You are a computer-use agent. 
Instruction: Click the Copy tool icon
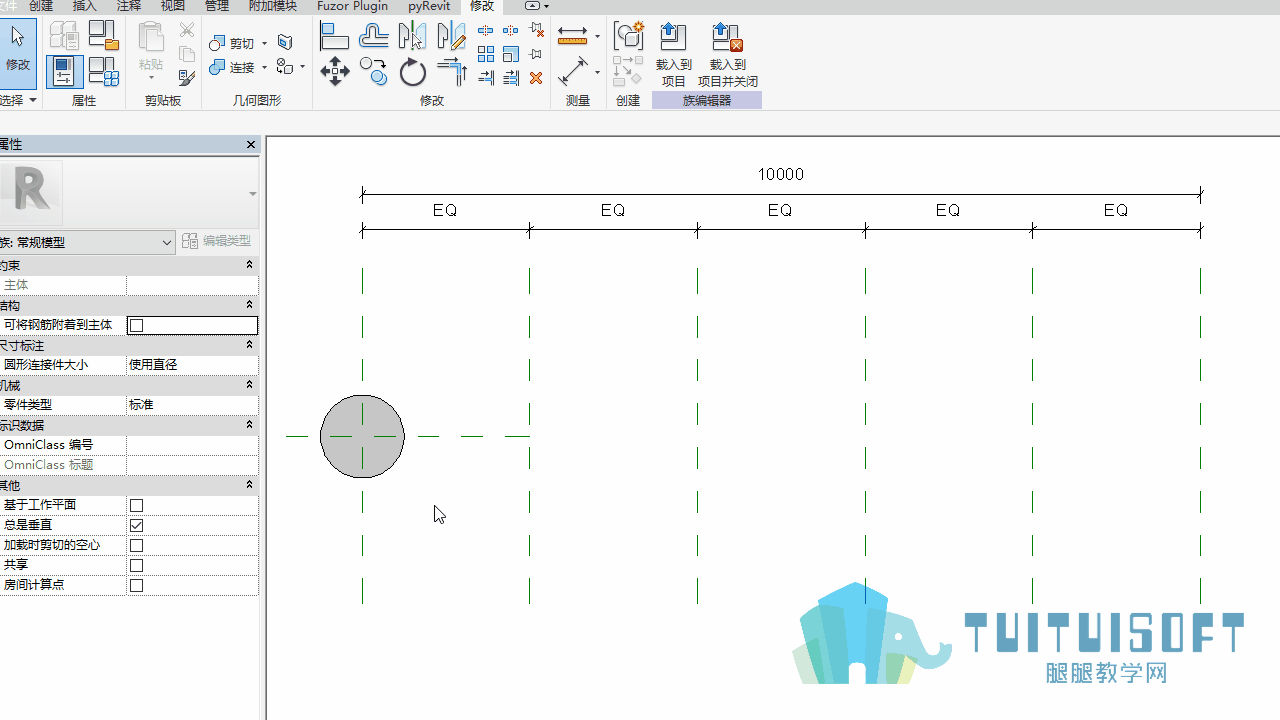pos(373,72)
